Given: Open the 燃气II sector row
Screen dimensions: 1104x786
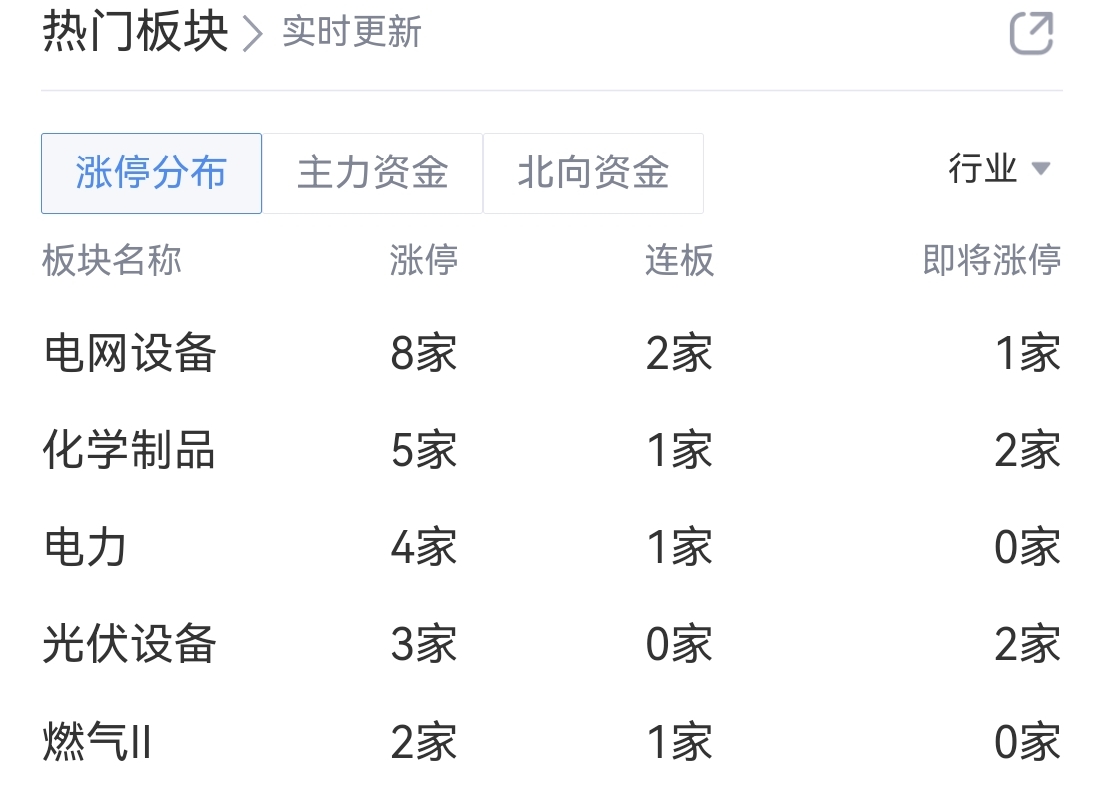Looking at the screenshot, I should (x=552, y=742).
